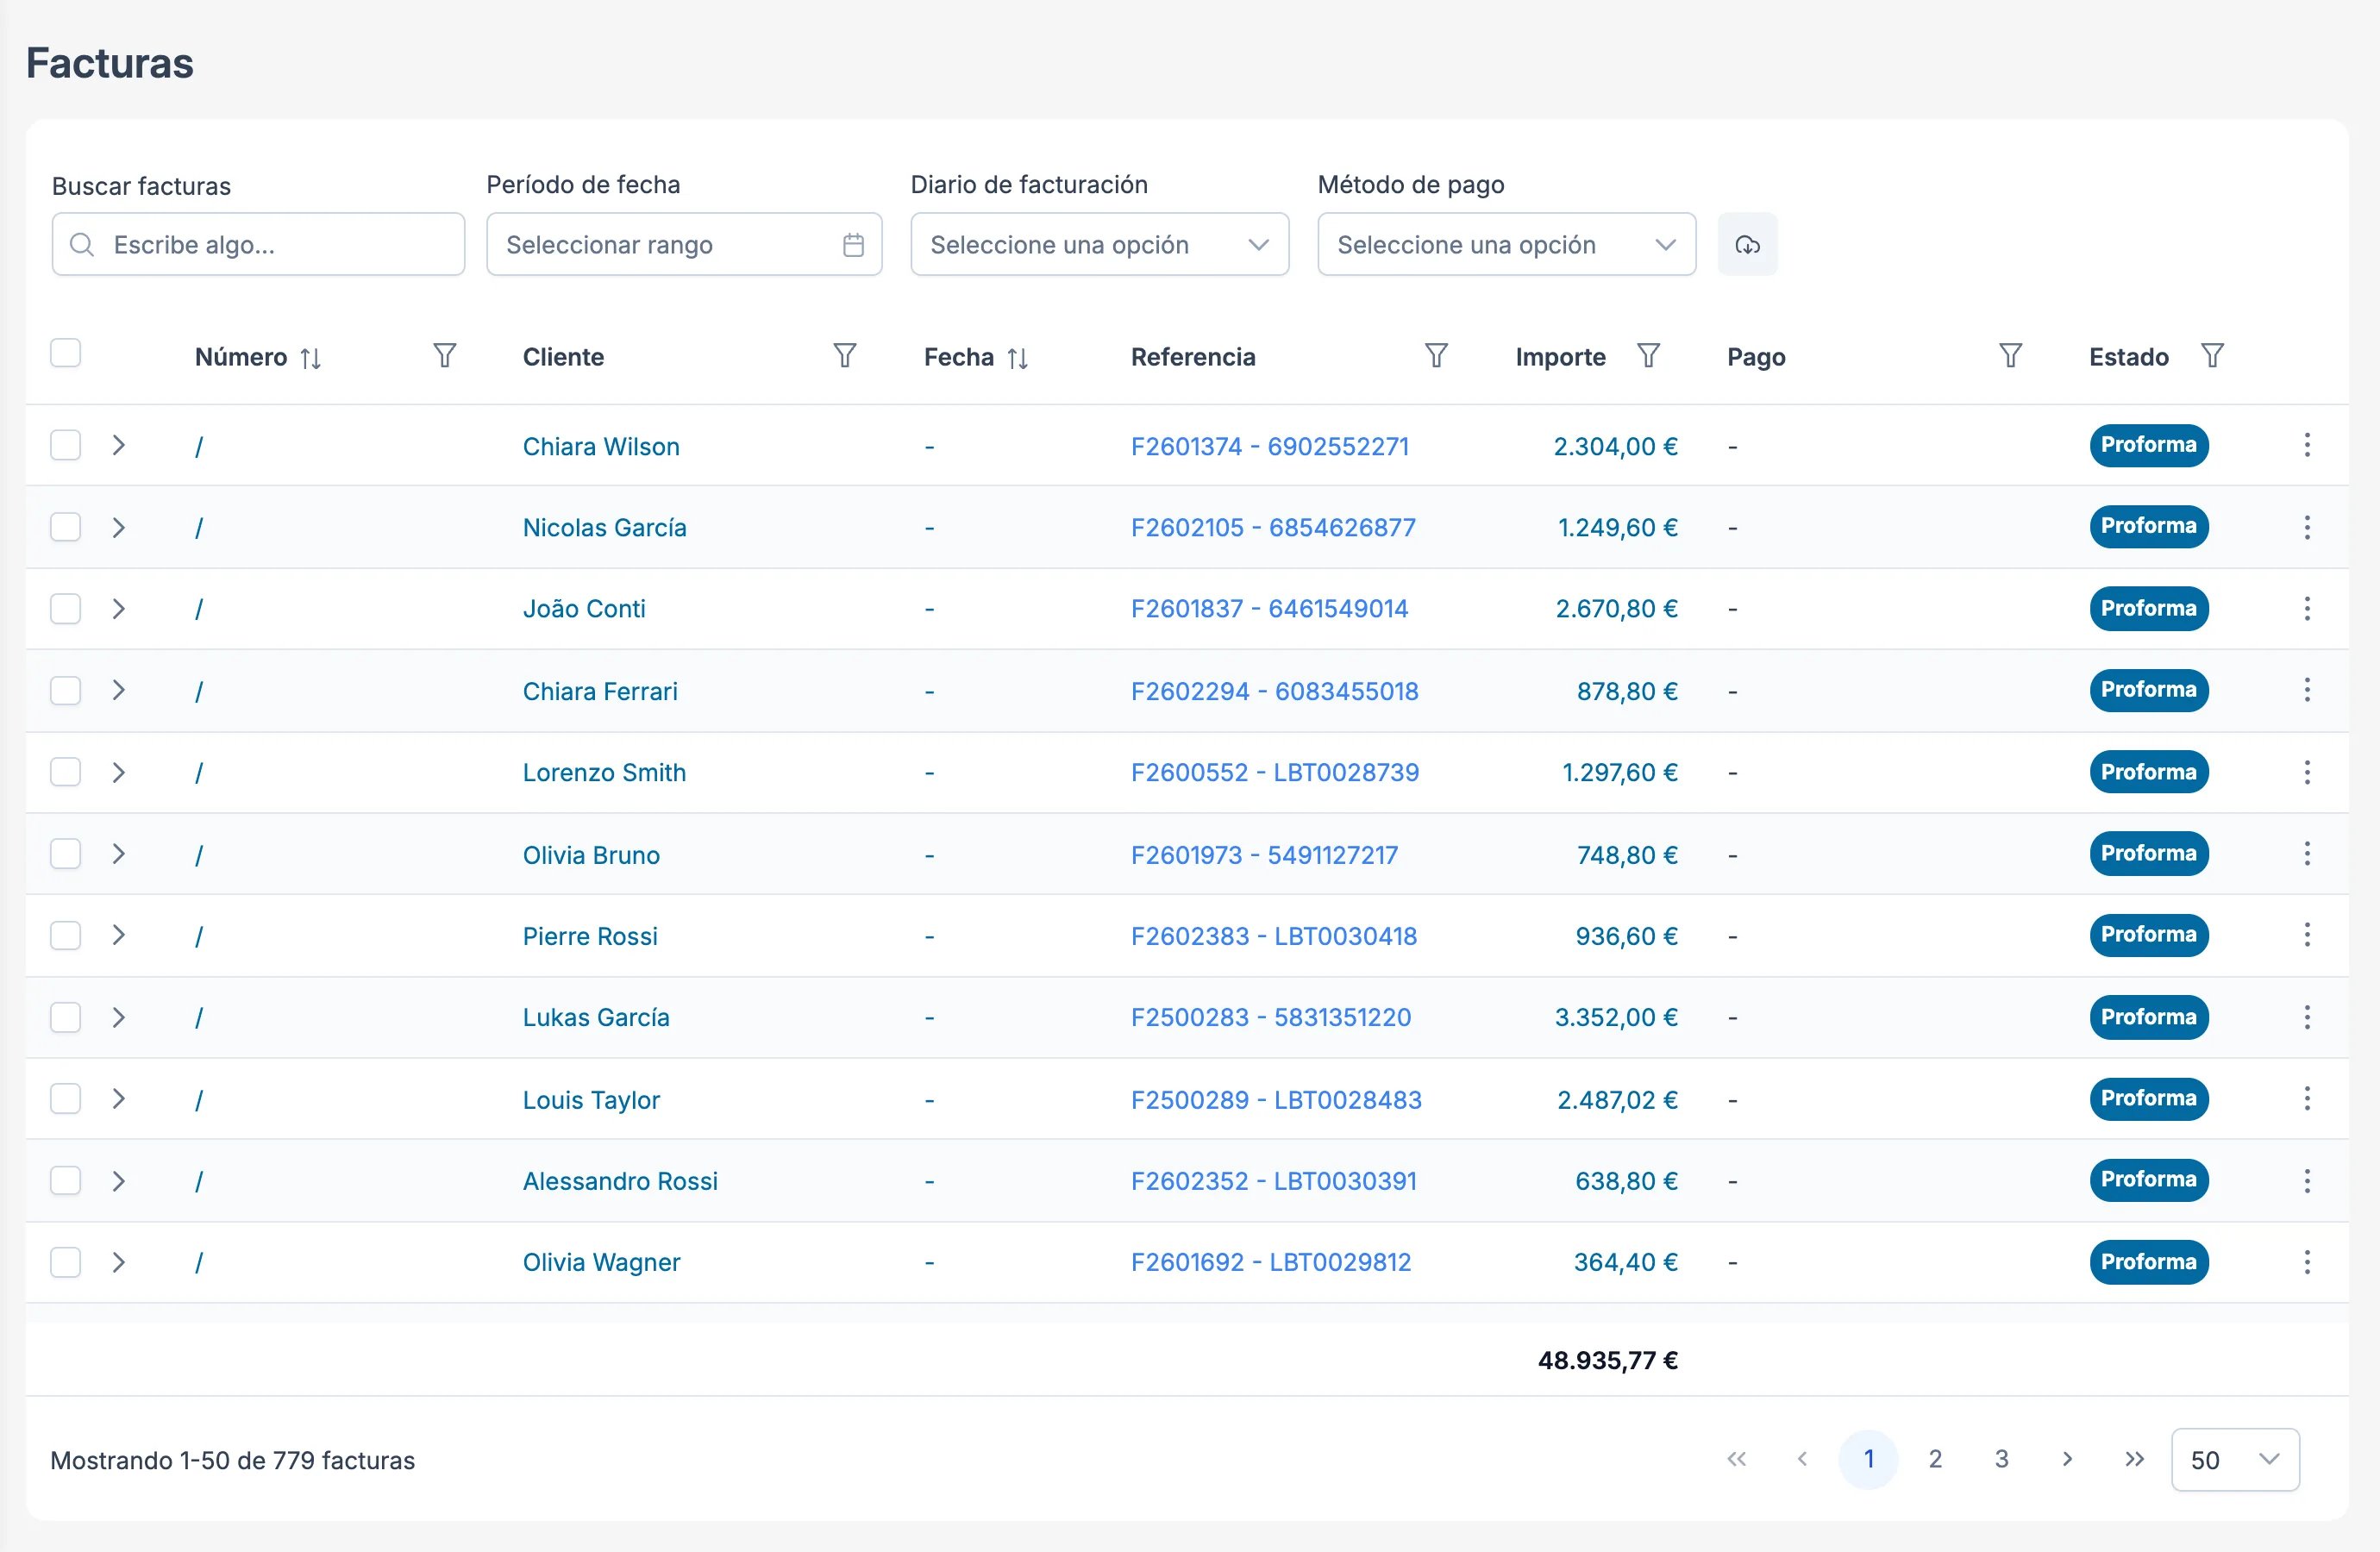The height and width of the screenshot is (1552, 2380).
Task: Check the Chiara Ferrari invoice row
Action: (66, 690)
